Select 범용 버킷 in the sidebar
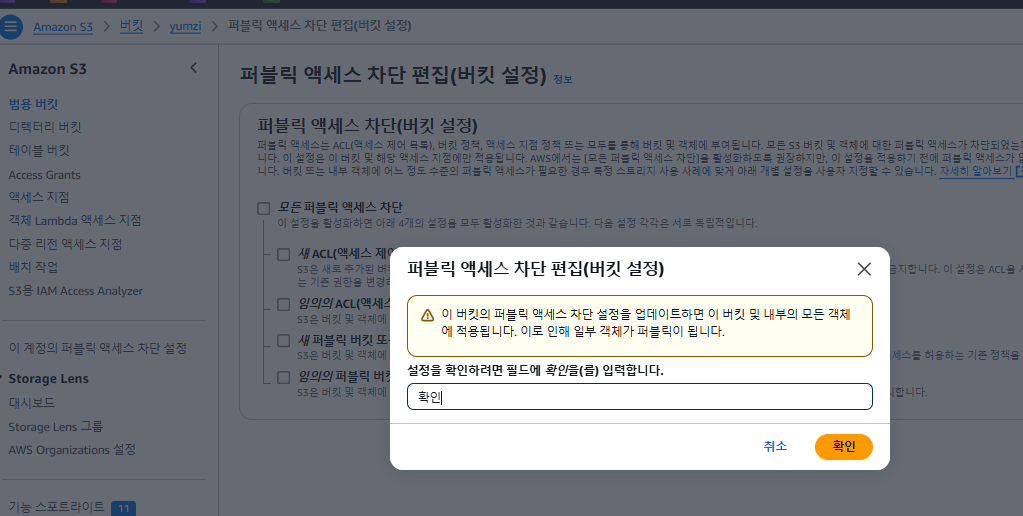The width and height of the screenshot is (1023, 516). coord(33,104)
